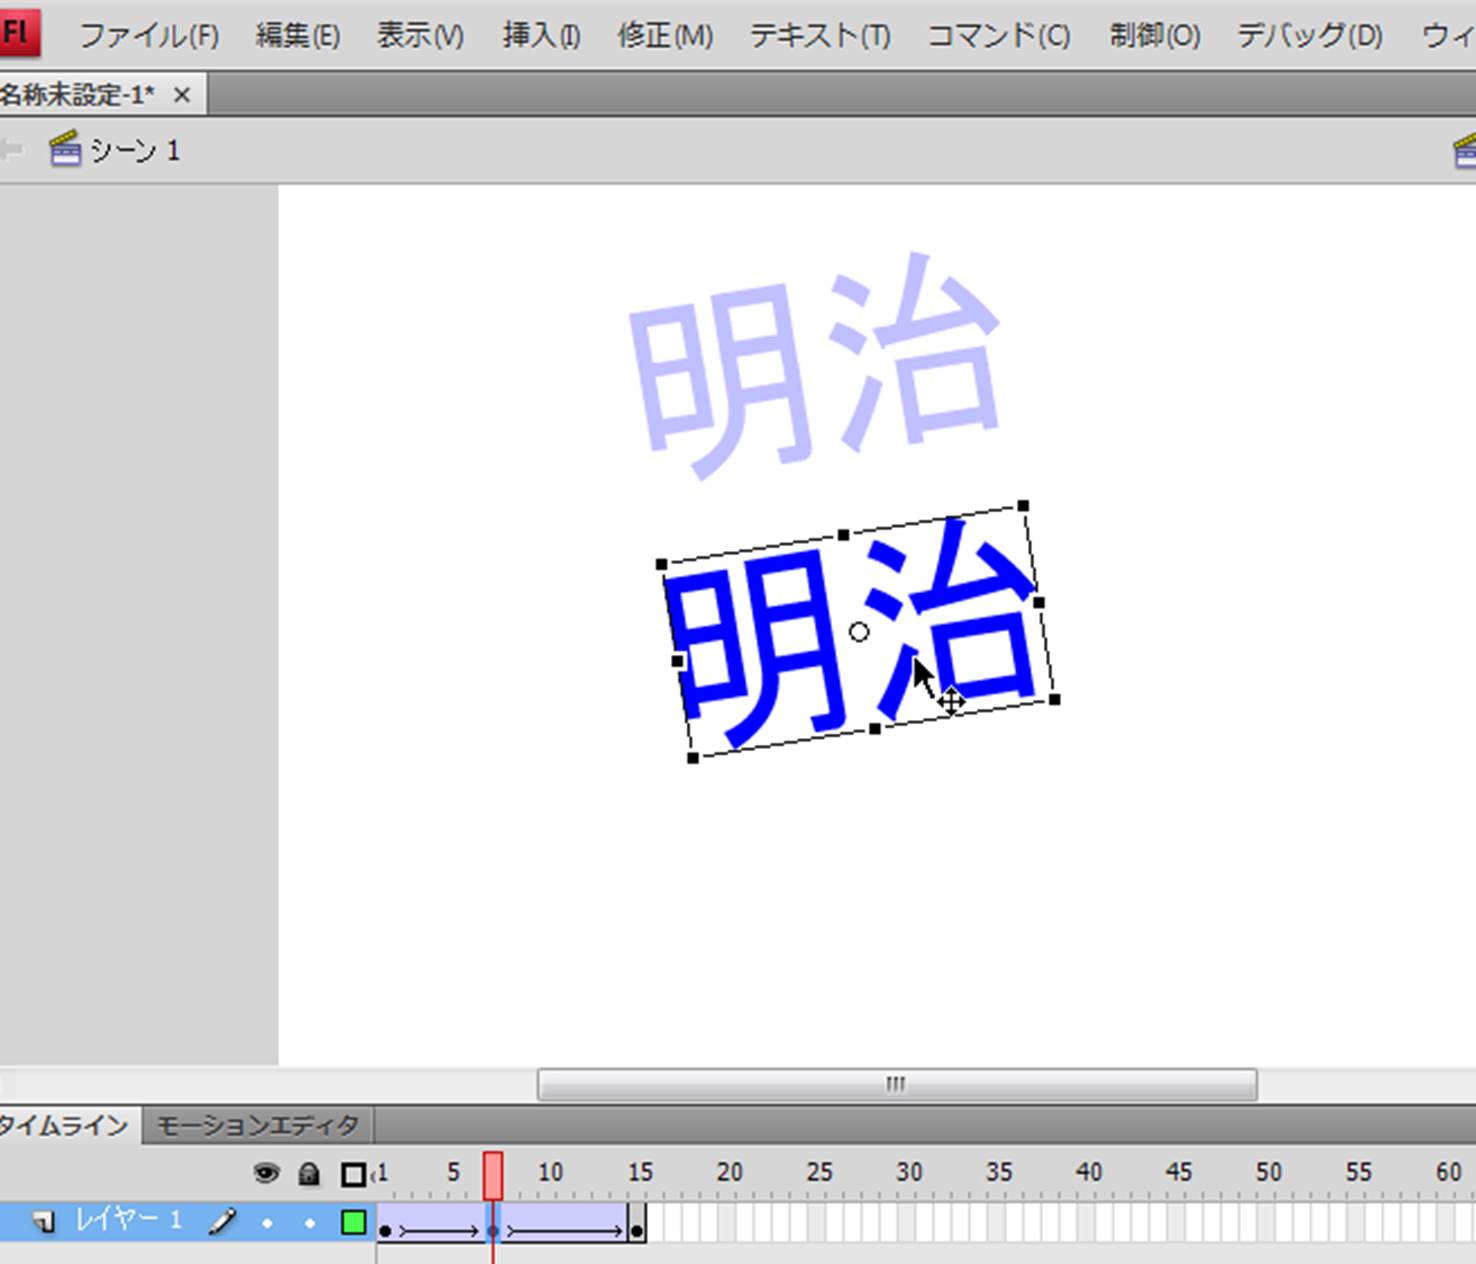
Task: Click the green outline color swatch of レイヤー 1
Action: tap(353, 1222)
